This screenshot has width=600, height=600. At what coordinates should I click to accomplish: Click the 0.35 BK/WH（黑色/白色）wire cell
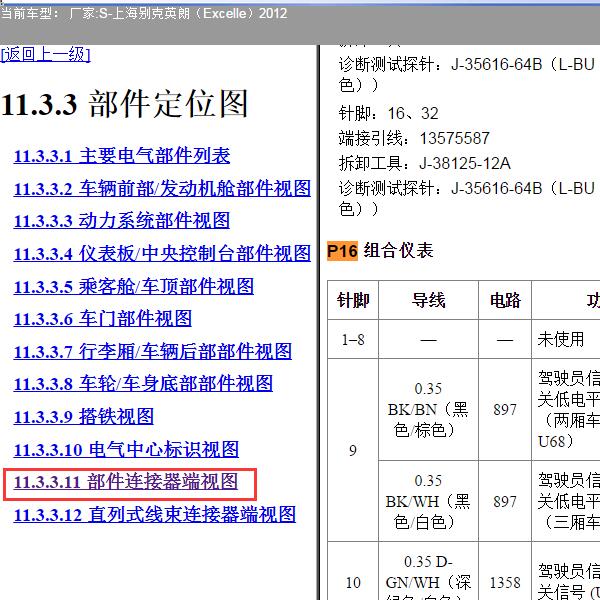click(x=429, y=501)
